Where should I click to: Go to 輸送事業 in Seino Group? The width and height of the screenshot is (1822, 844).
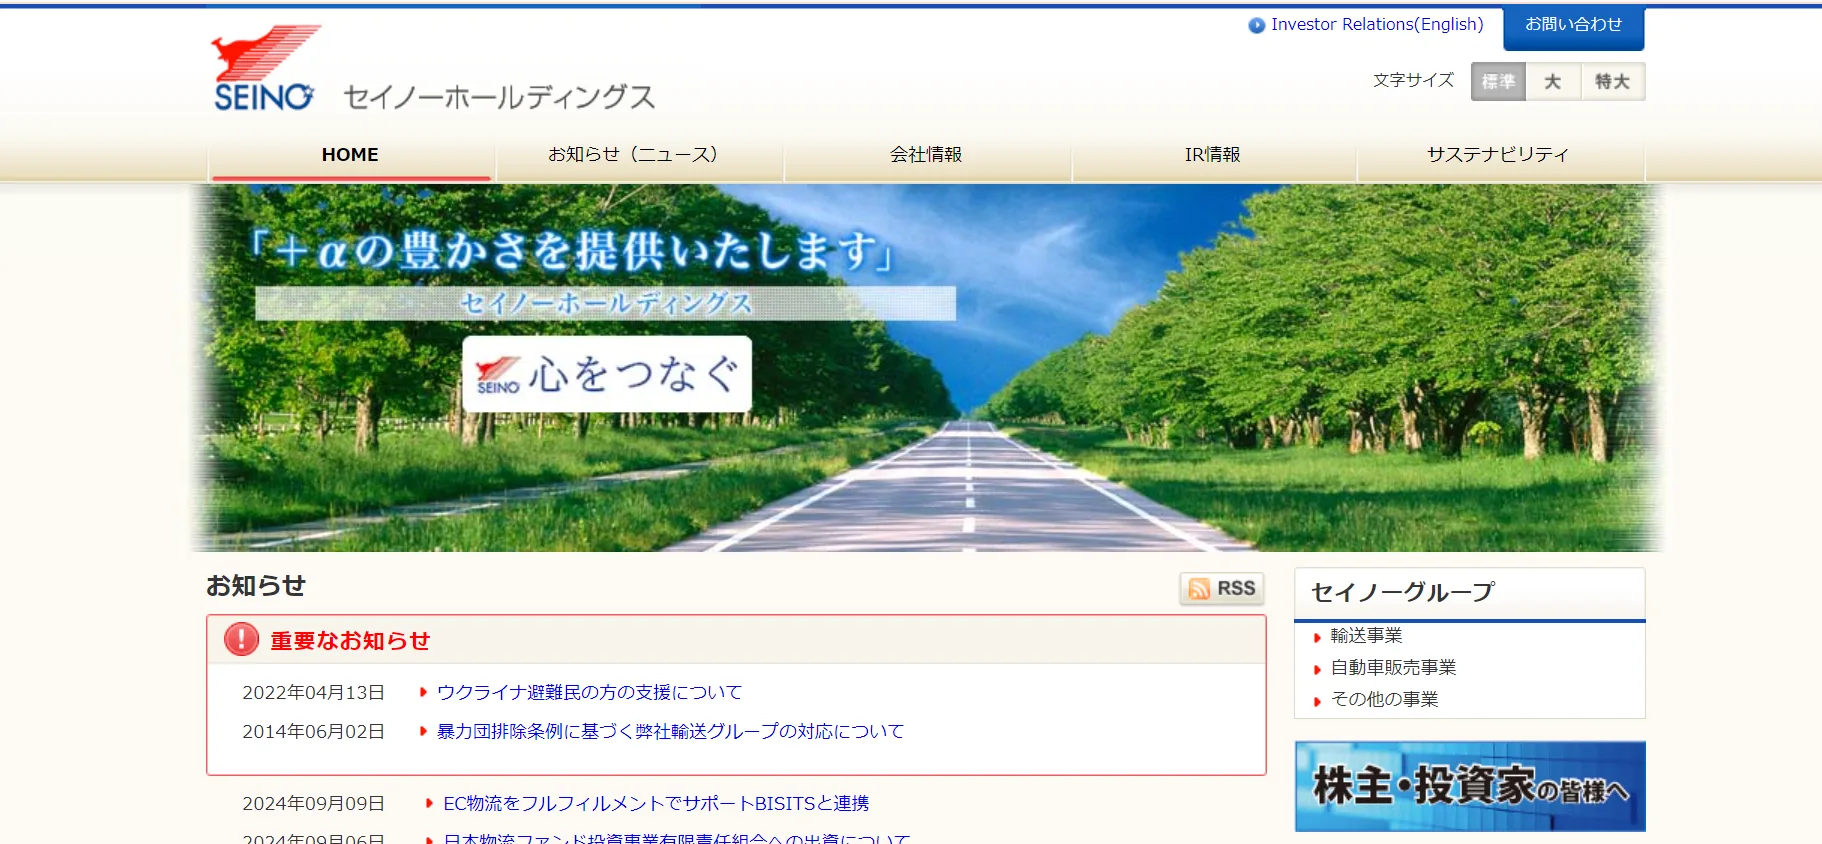pyautogui.click(x=1366, y=635)
